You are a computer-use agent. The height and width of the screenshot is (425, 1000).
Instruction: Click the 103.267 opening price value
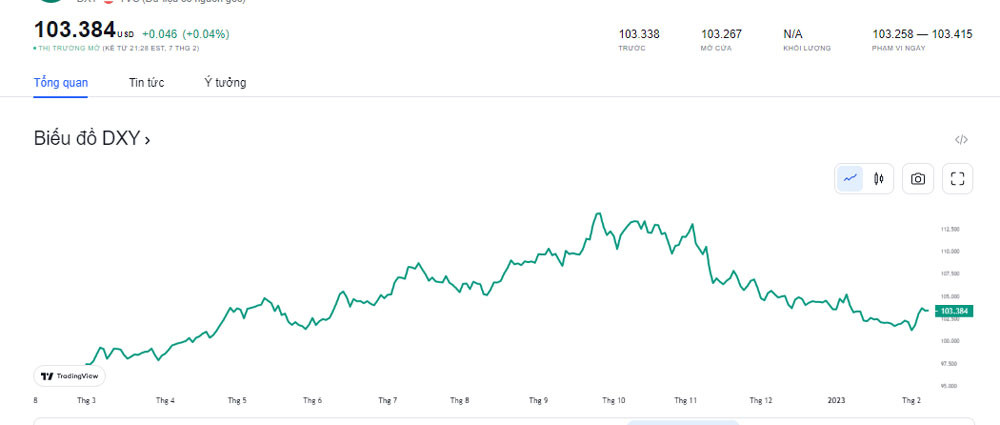click(x=721, y=34)
